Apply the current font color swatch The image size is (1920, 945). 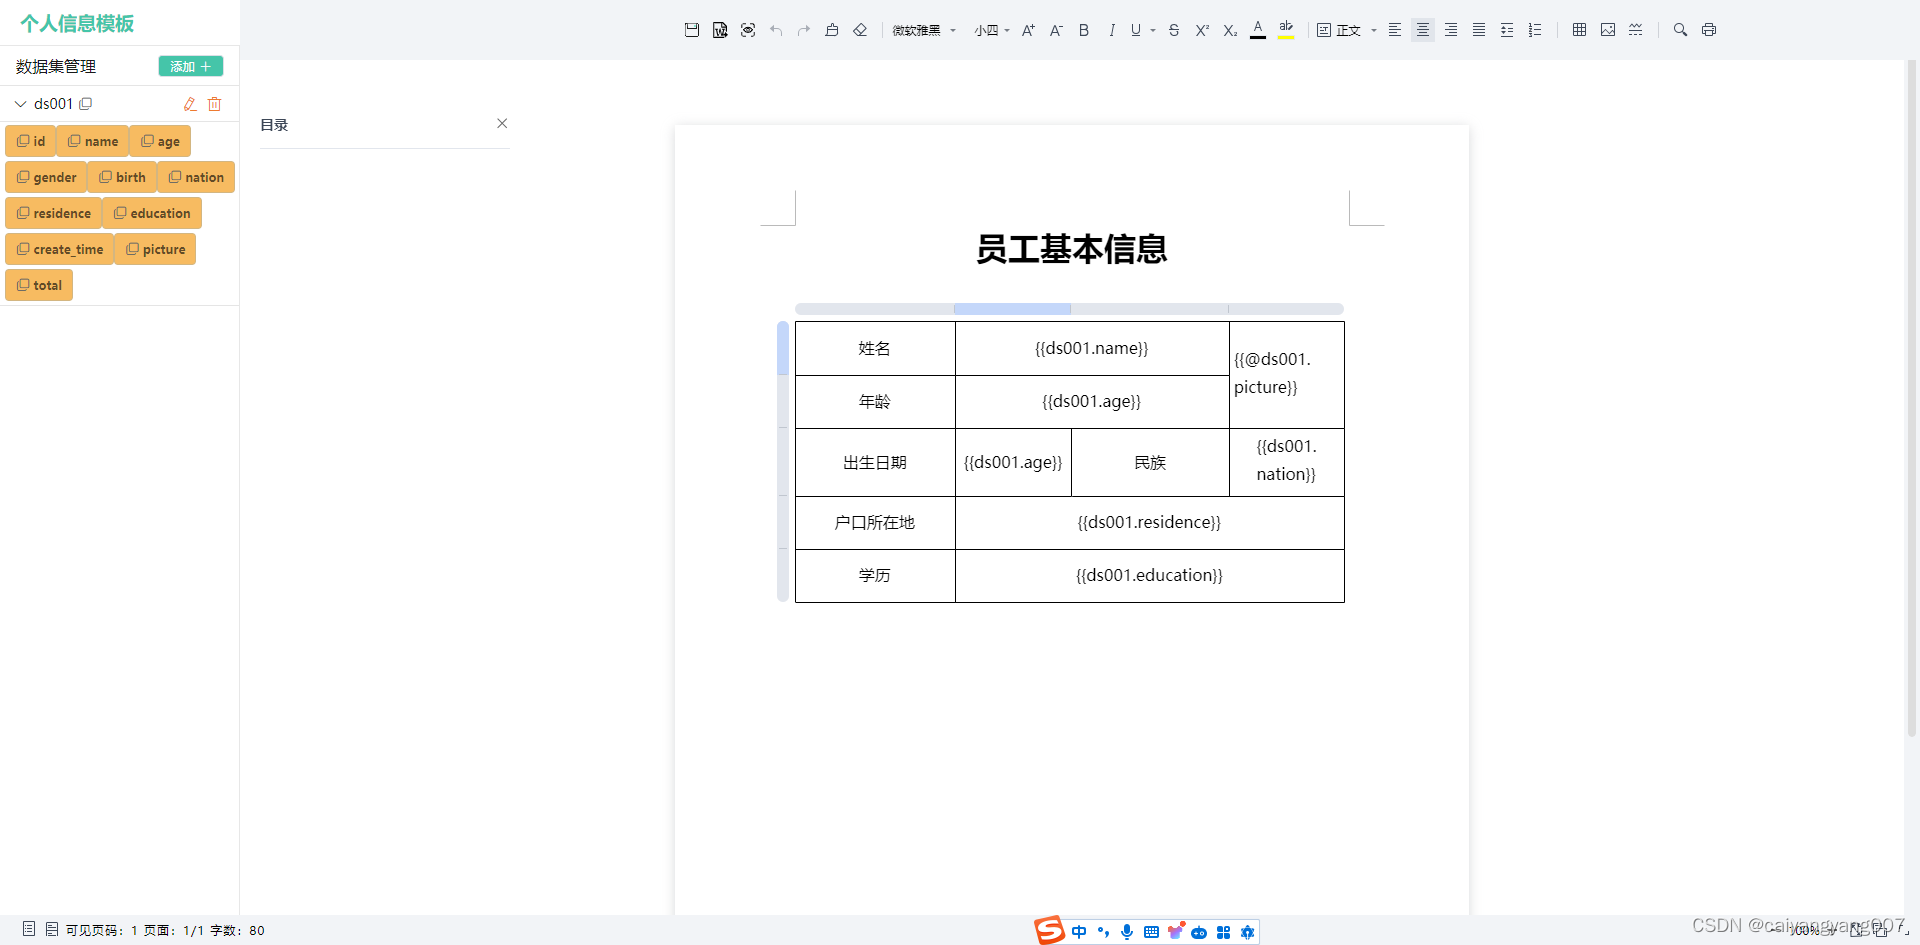(1258, 30)
